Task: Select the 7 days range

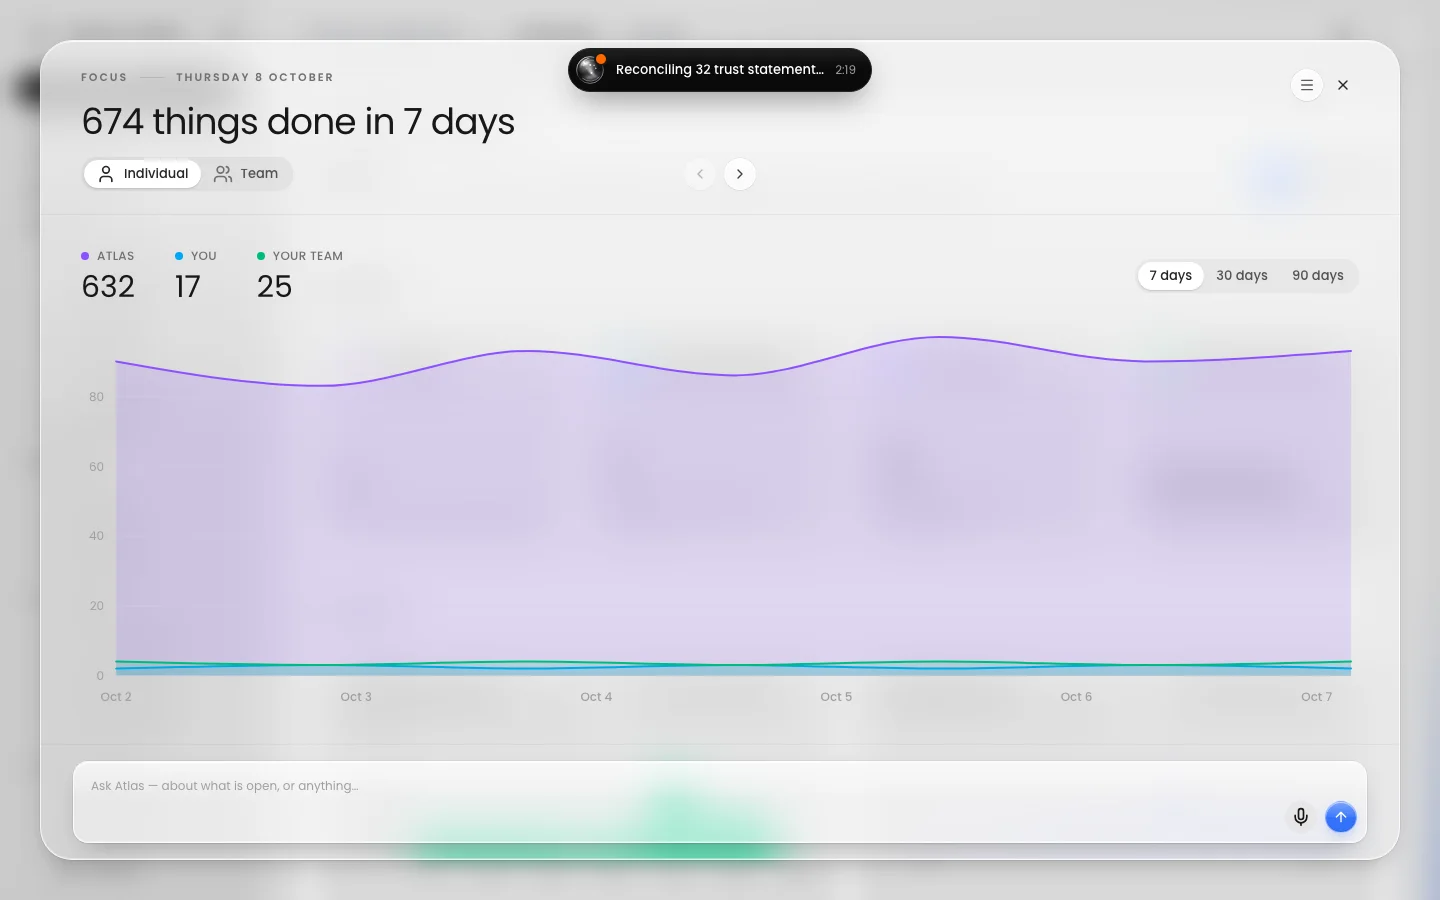Action: point(1171,276)
